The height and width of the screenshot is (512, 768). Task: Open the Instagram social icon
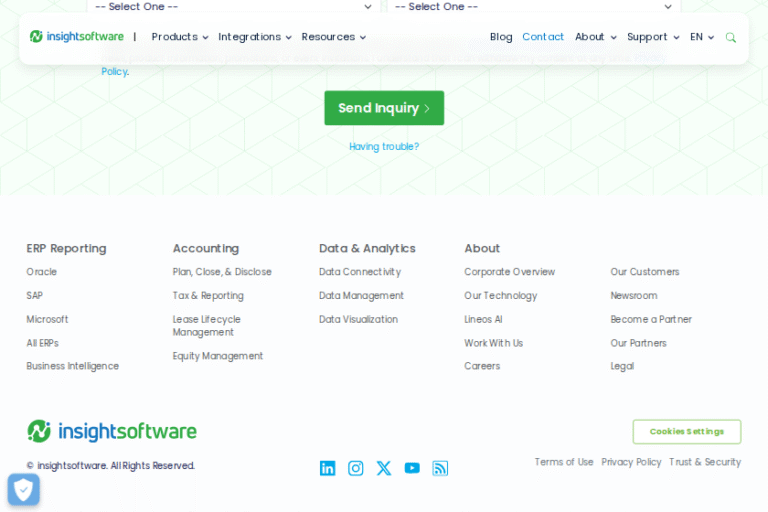[x=355, y=468]
